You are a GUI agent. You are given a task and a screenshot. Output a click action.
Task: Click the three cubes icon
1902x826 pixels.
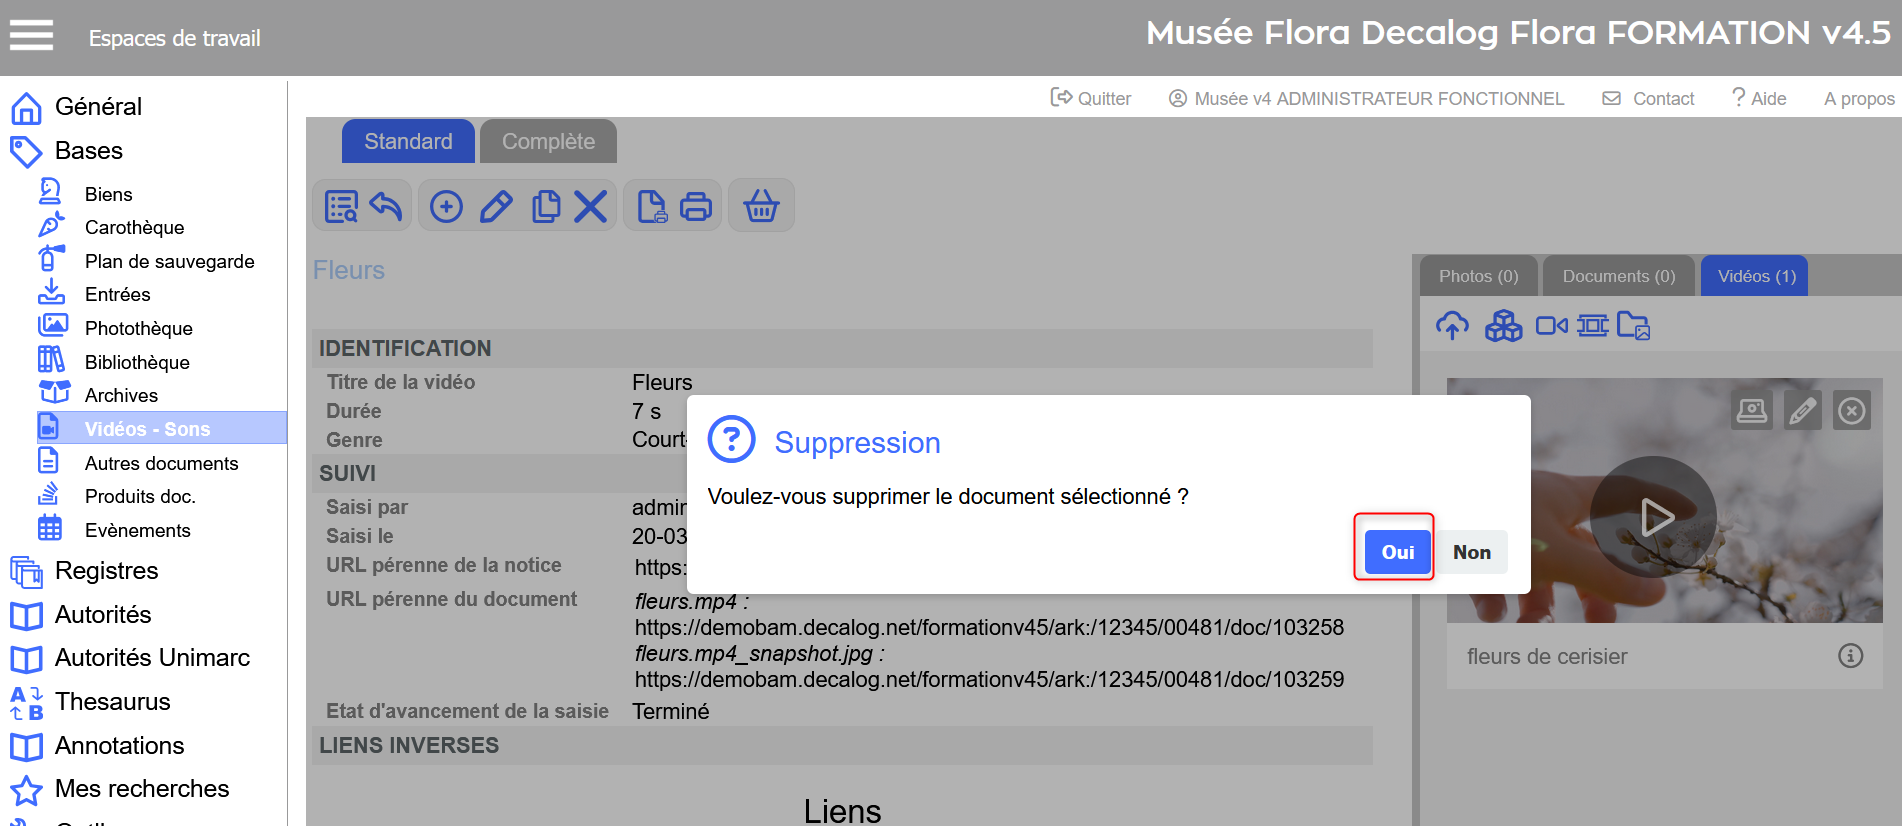[x=1503, y=326]
